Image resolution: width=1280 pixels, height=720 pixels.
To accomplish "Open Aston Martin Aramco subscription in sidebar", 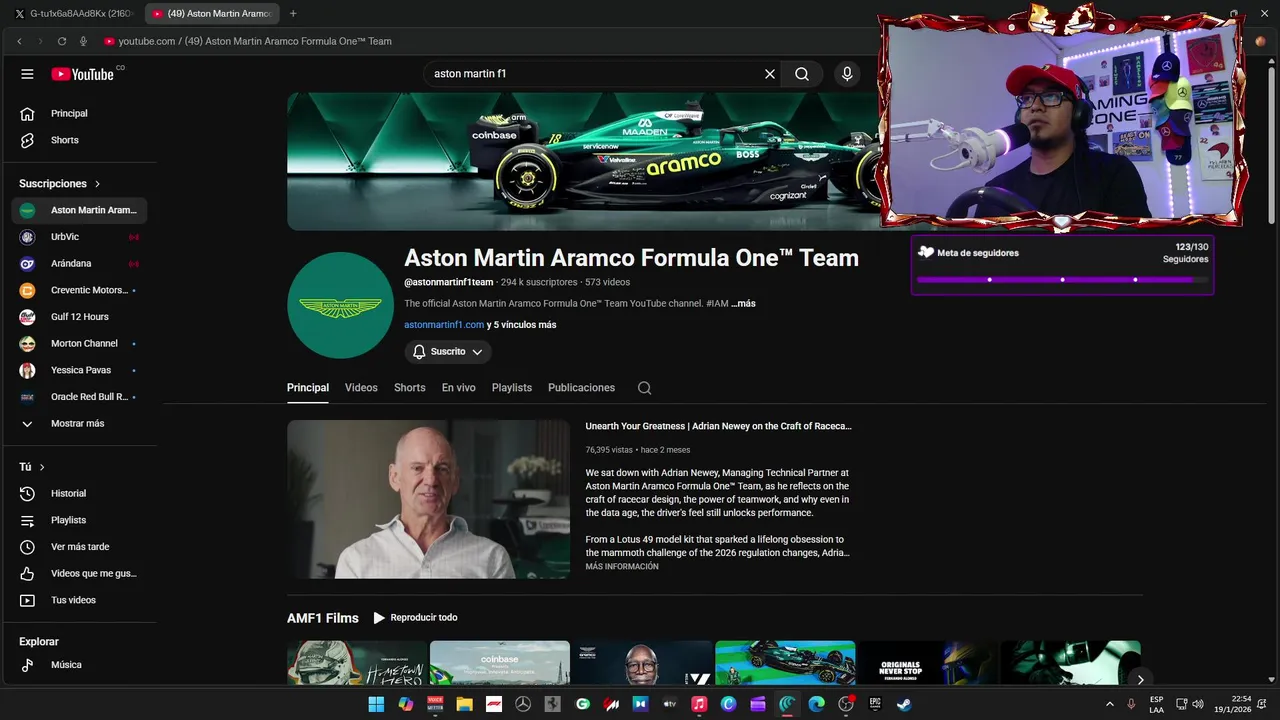I will pos(80,210).
